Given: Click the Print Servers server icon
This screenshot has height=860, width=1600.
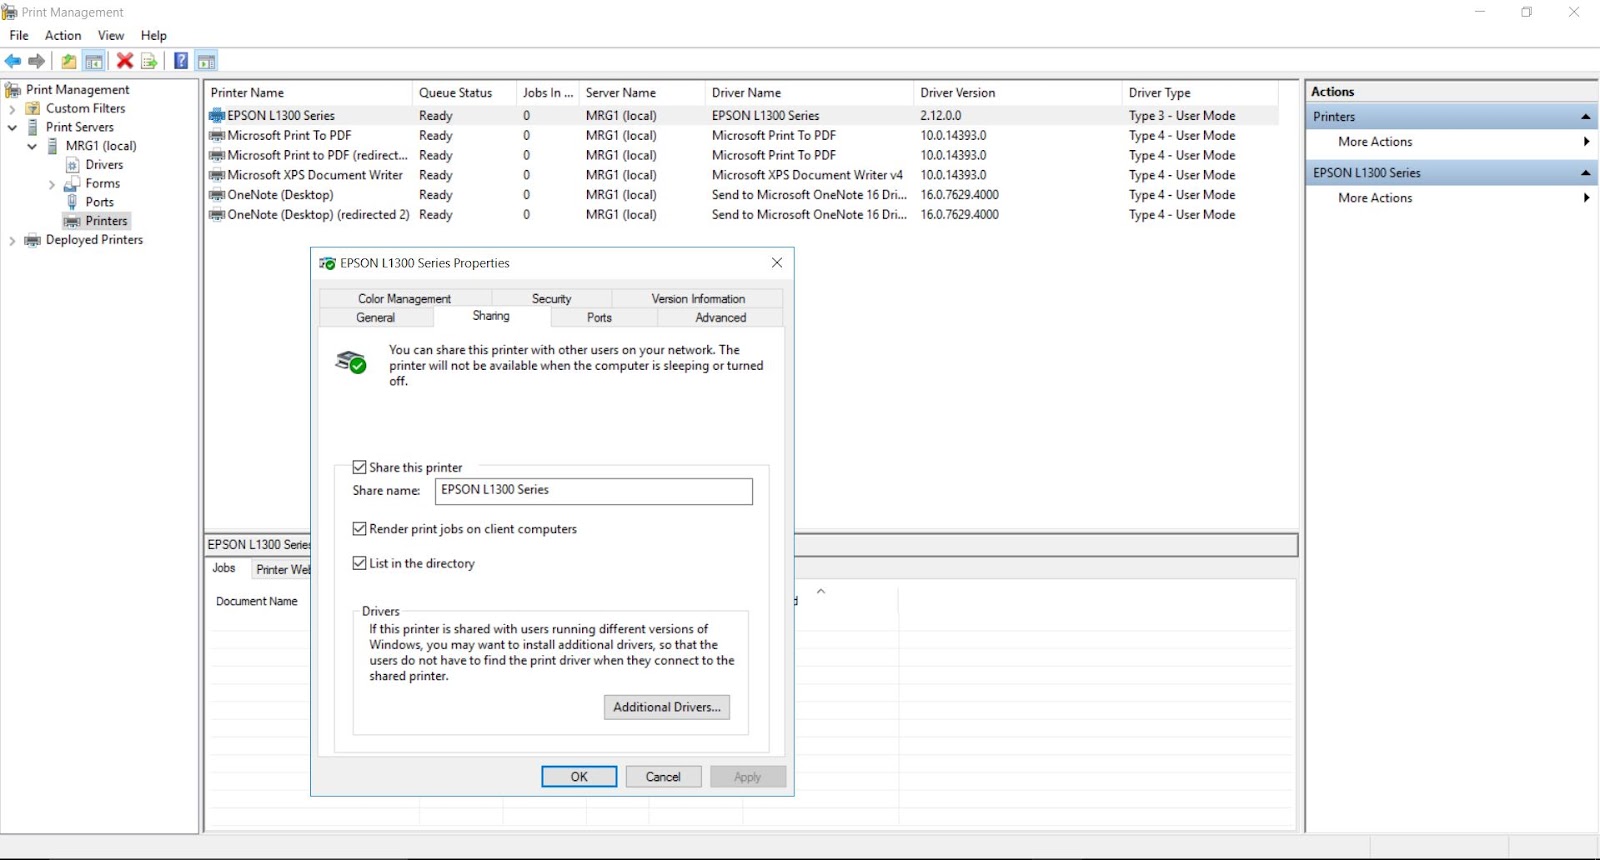Looking at the screenshot, I should [x=33, y=127].
